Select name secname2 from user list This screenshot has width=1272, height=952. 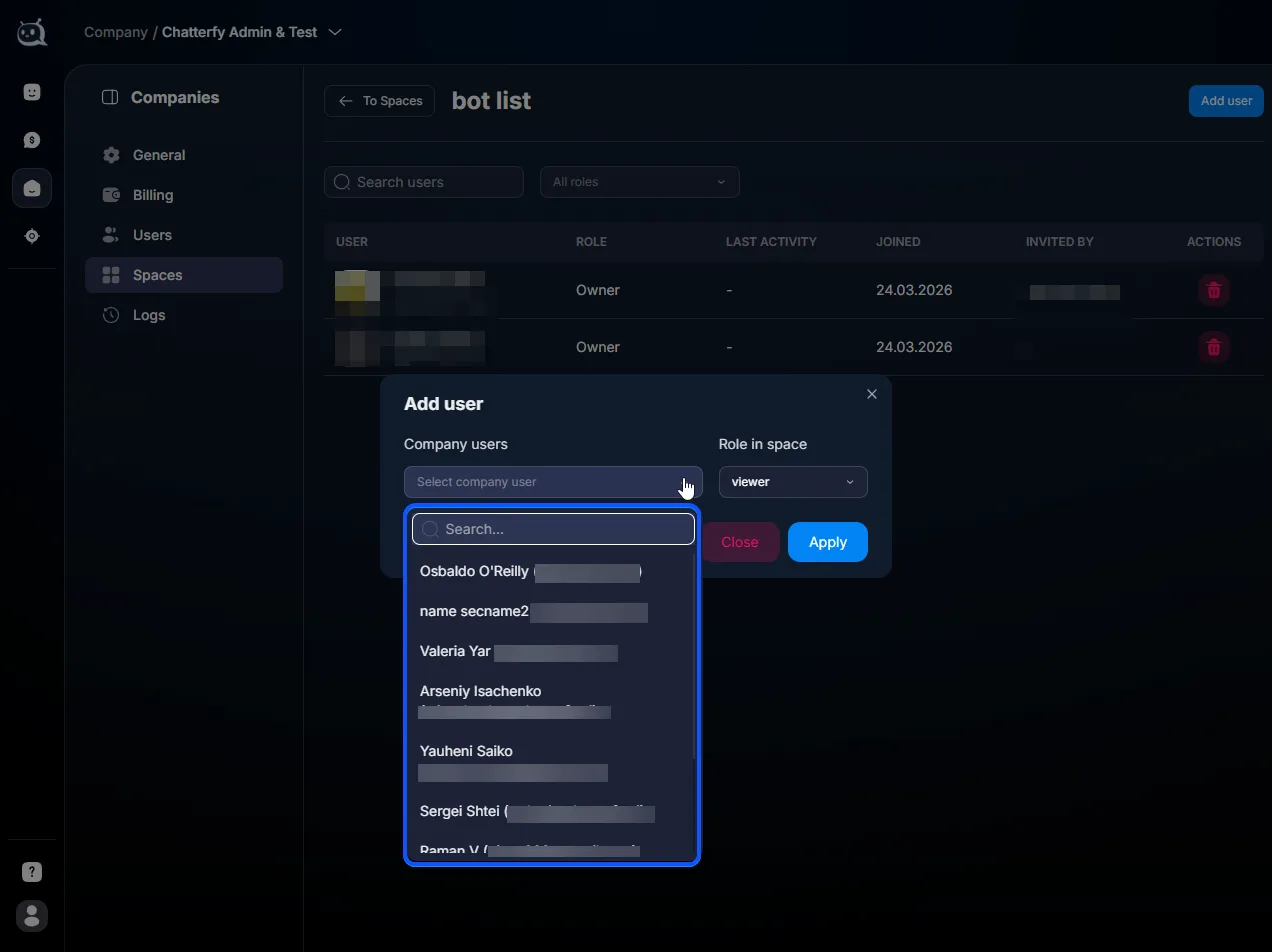pos(552,612)
